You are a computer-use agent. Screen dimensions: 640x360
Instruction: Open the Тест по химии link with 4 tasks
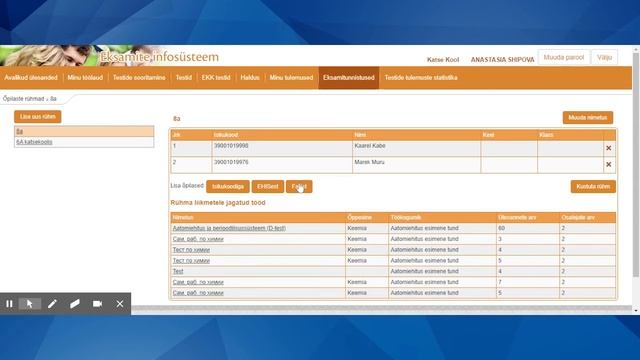click(191, 250)
